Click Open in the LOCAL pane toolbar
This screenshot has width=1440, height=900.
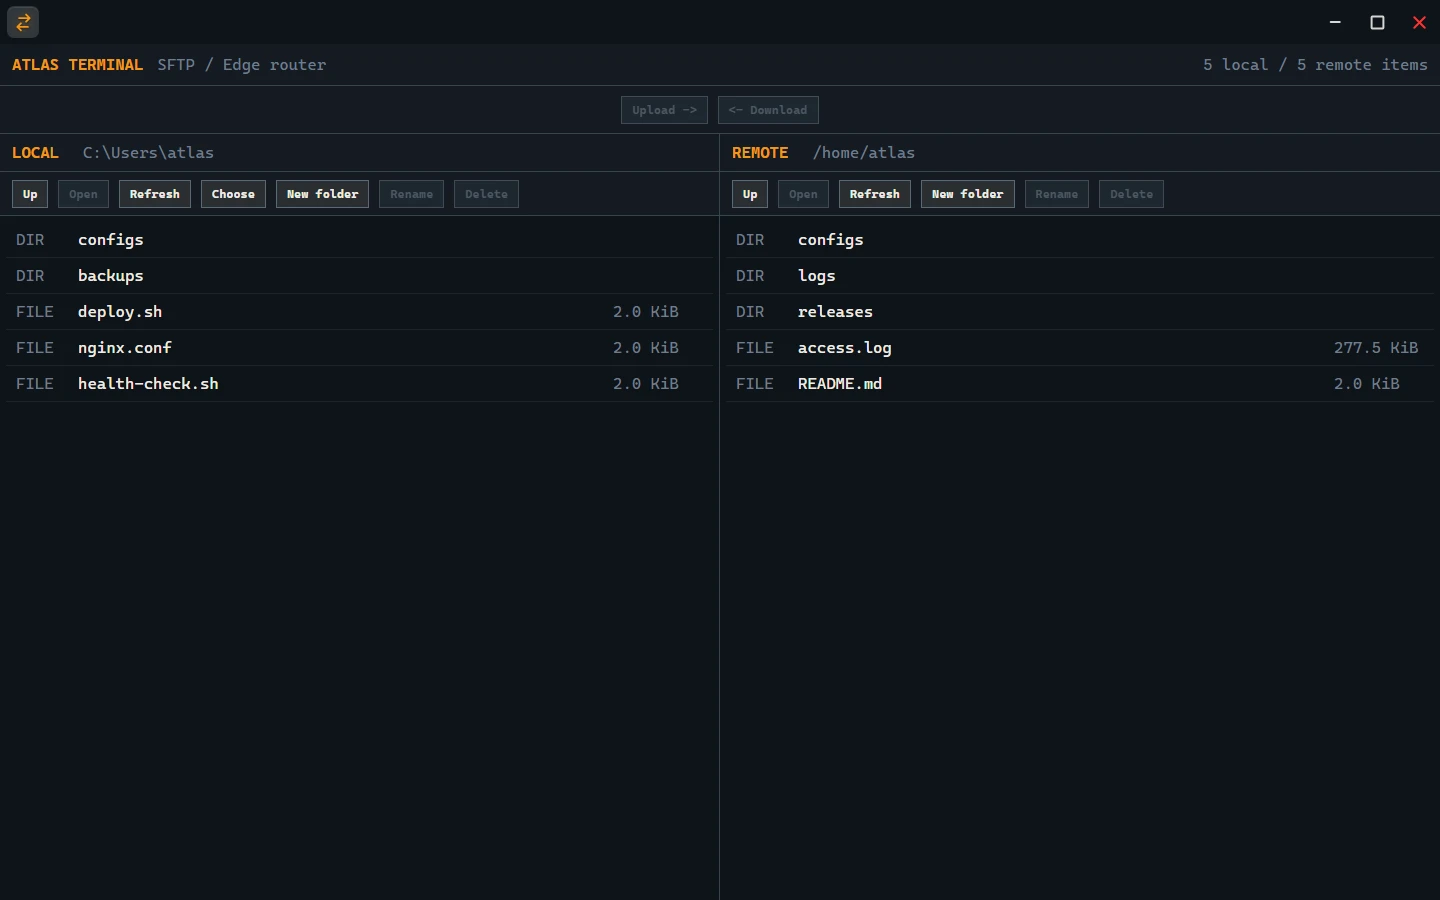(x=83, y=194)
